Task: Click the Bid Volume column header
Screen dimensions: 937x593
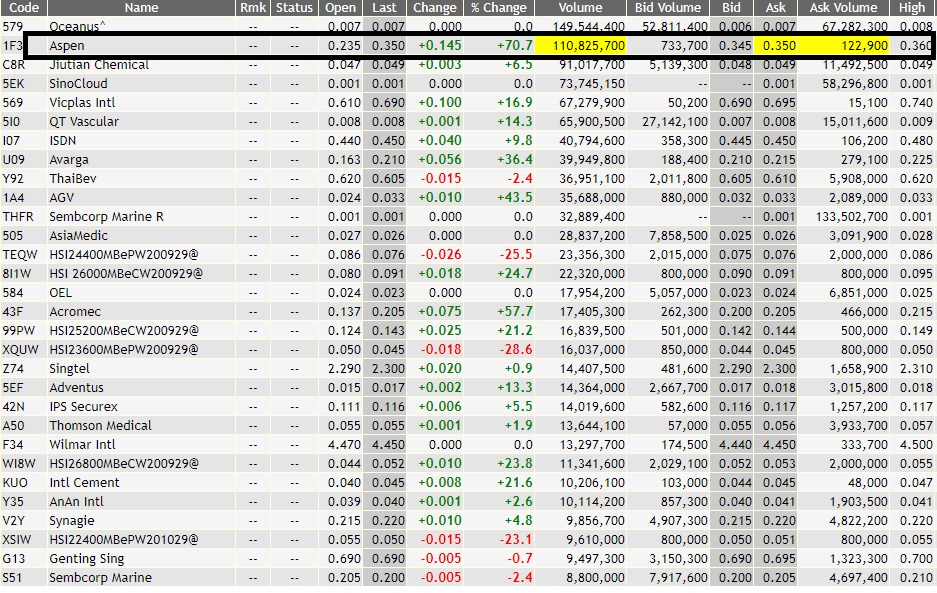Action: tap(667, 8)
